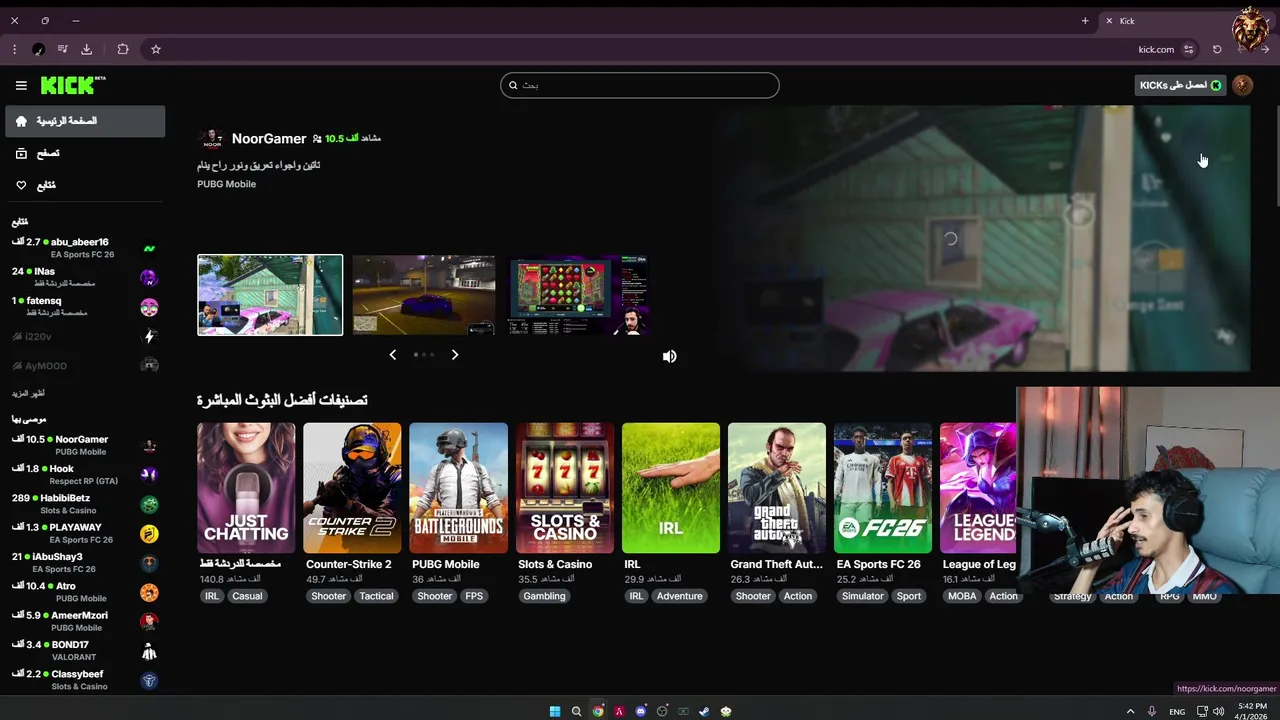Open the user profile avatar menu

(1243, 85)
